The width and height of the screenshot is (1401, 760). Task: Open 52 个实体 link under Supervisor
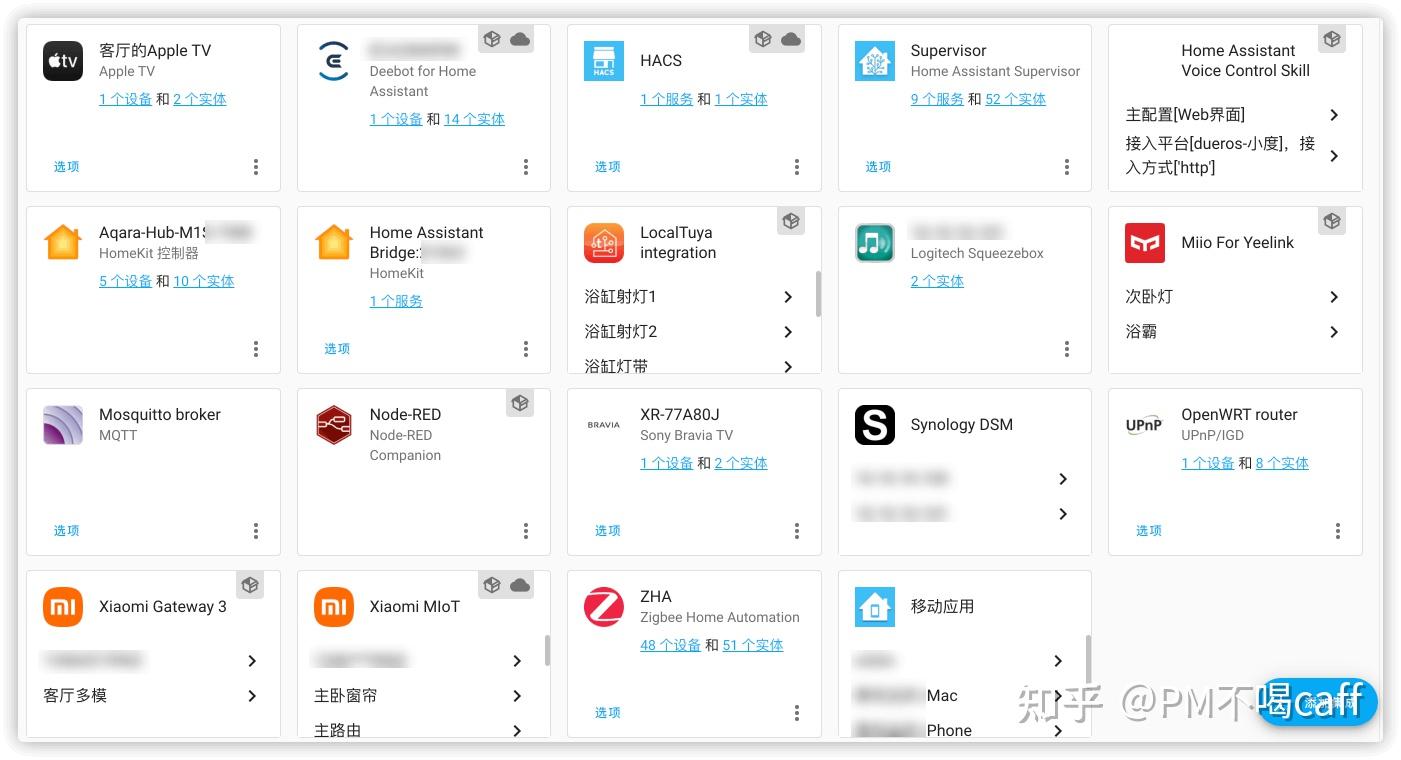[x=1016, y=99]
